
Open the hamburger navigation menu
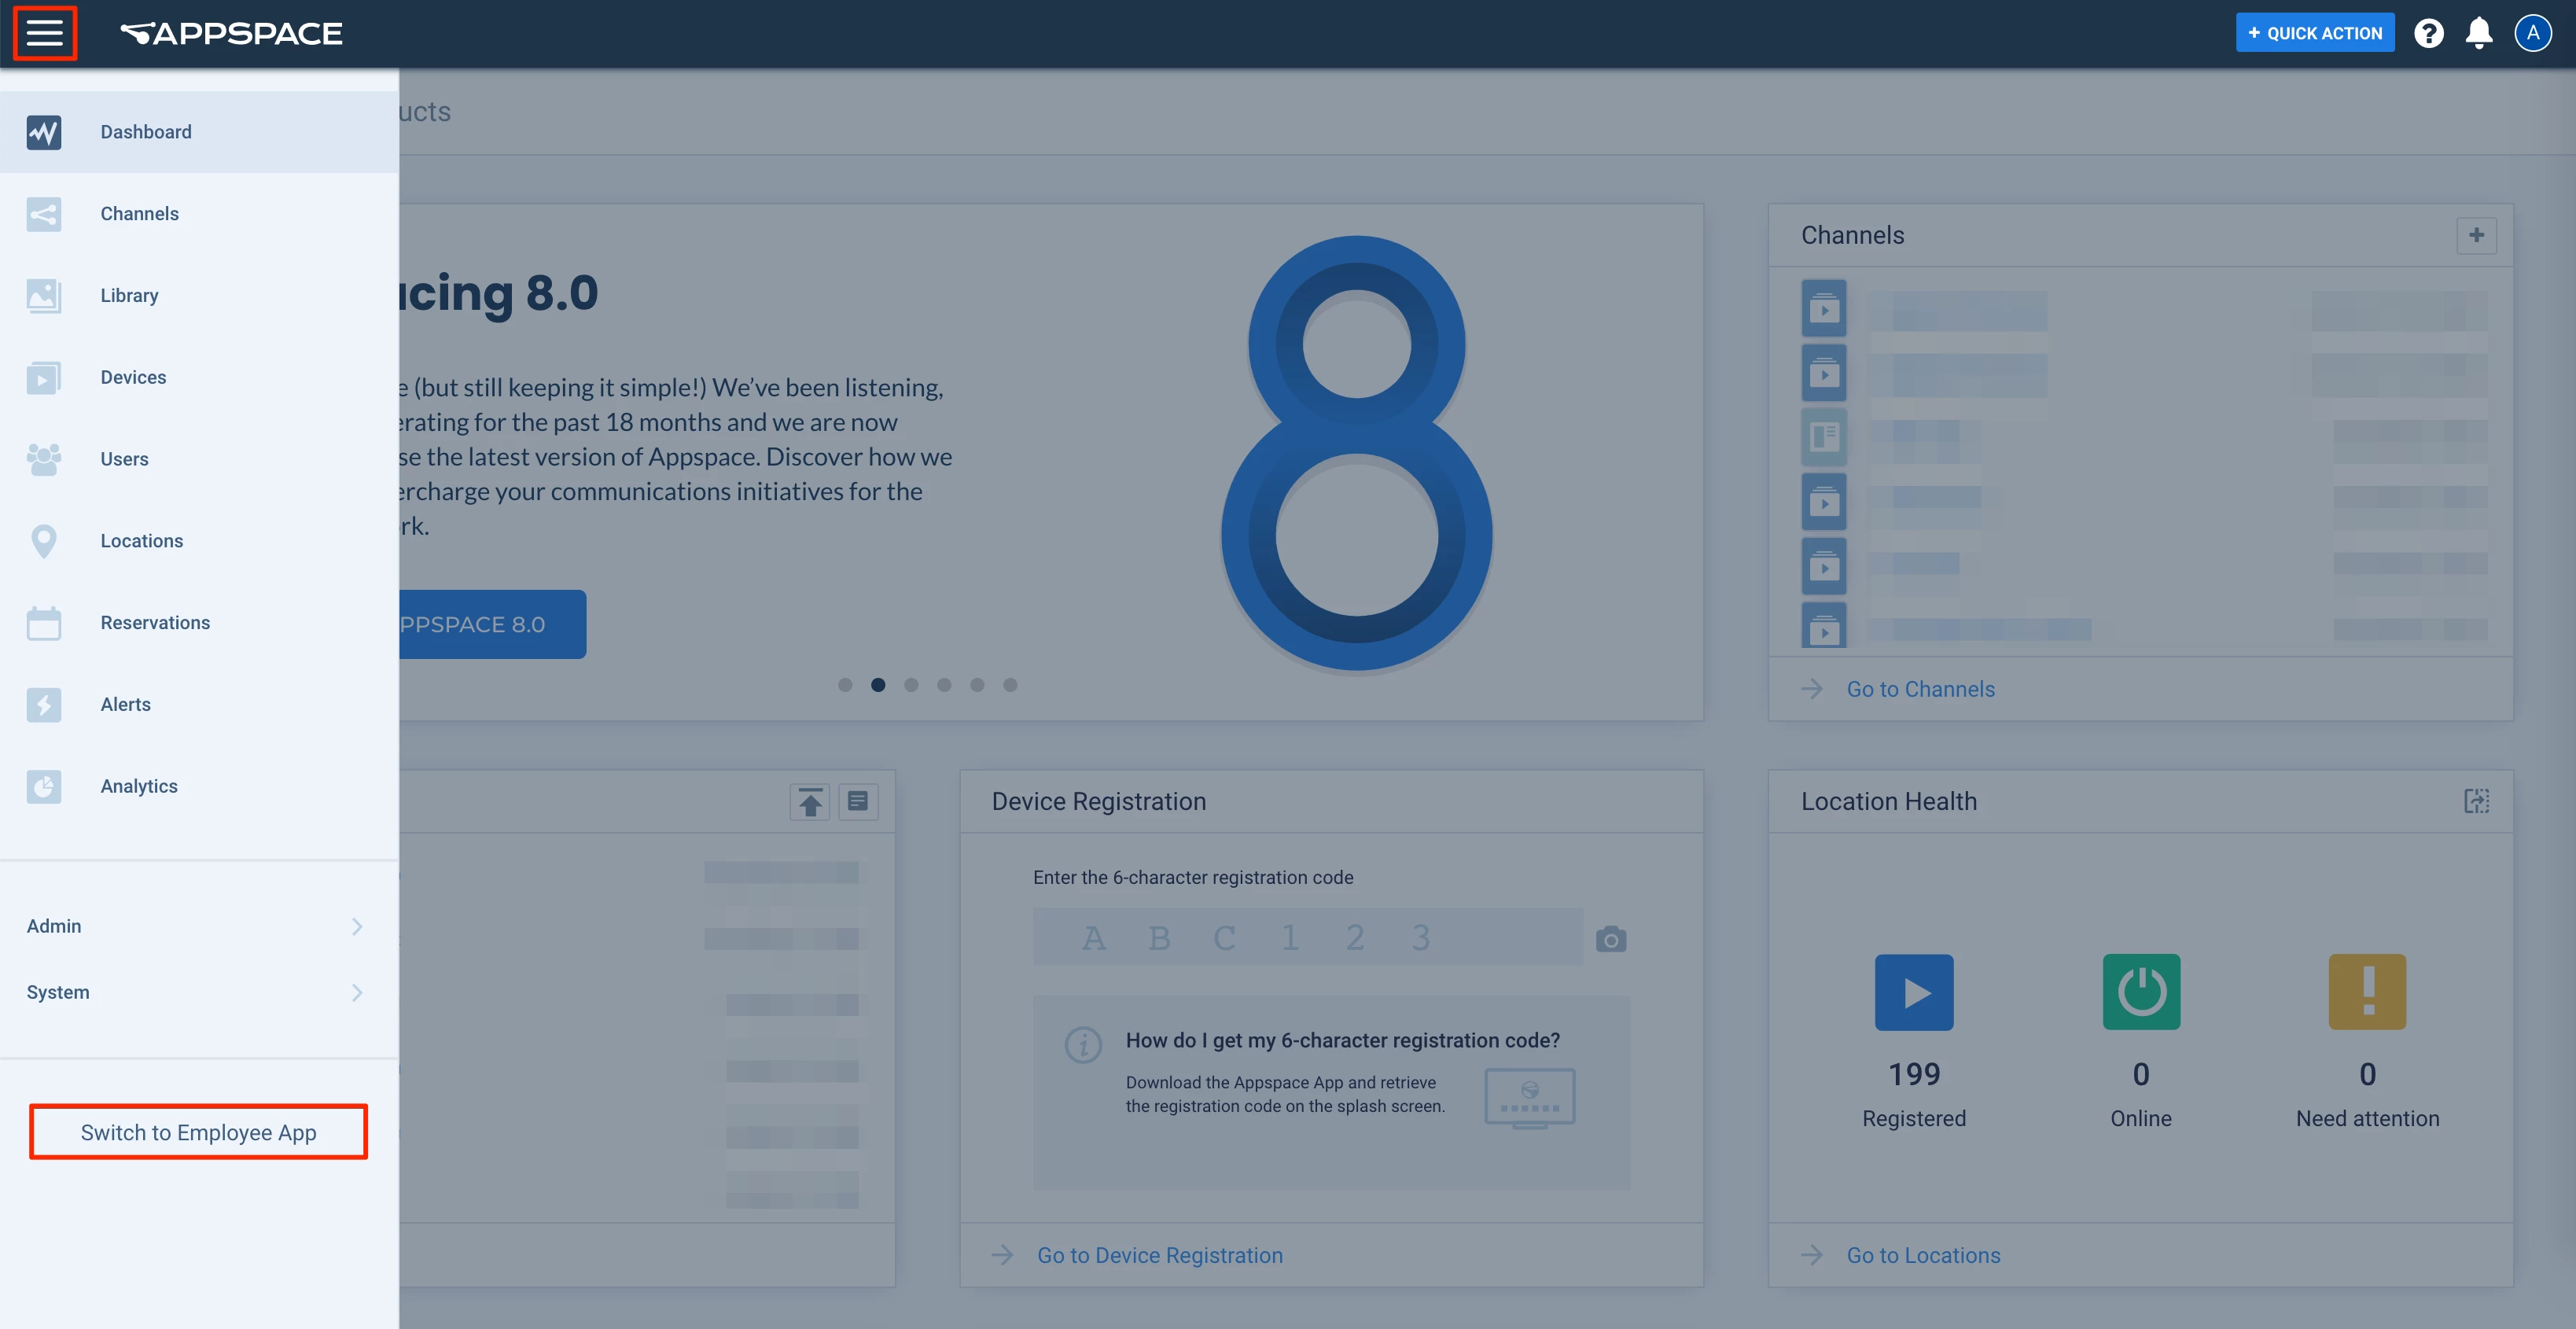pyautogui.click(x=44, y=33)
